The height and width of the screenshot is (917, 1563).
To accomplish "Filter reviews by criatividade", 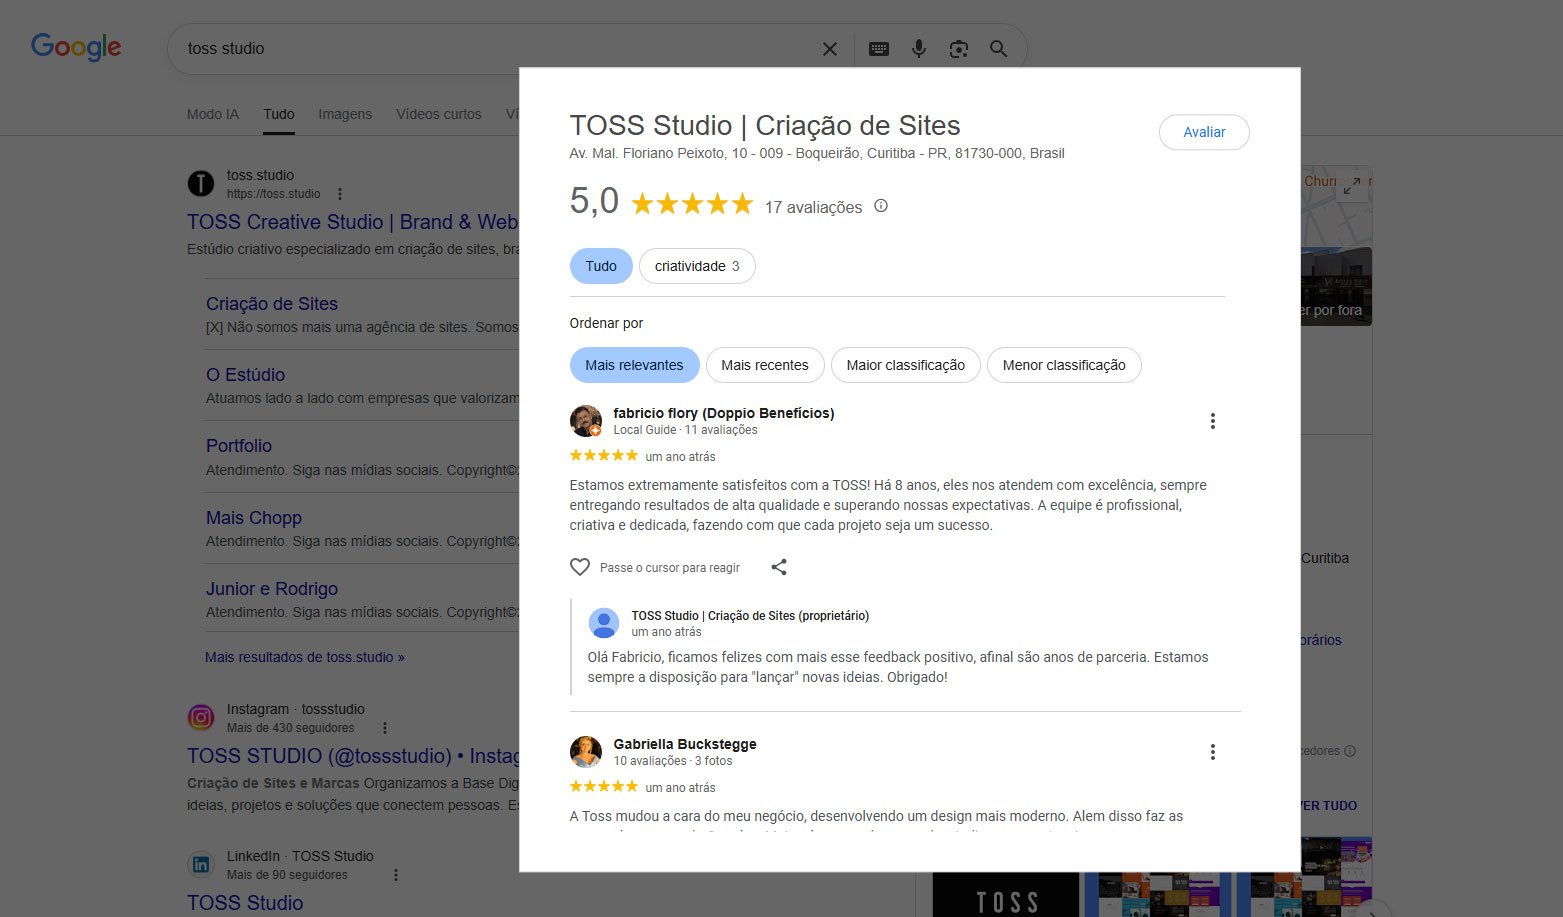I will (697, 266).
